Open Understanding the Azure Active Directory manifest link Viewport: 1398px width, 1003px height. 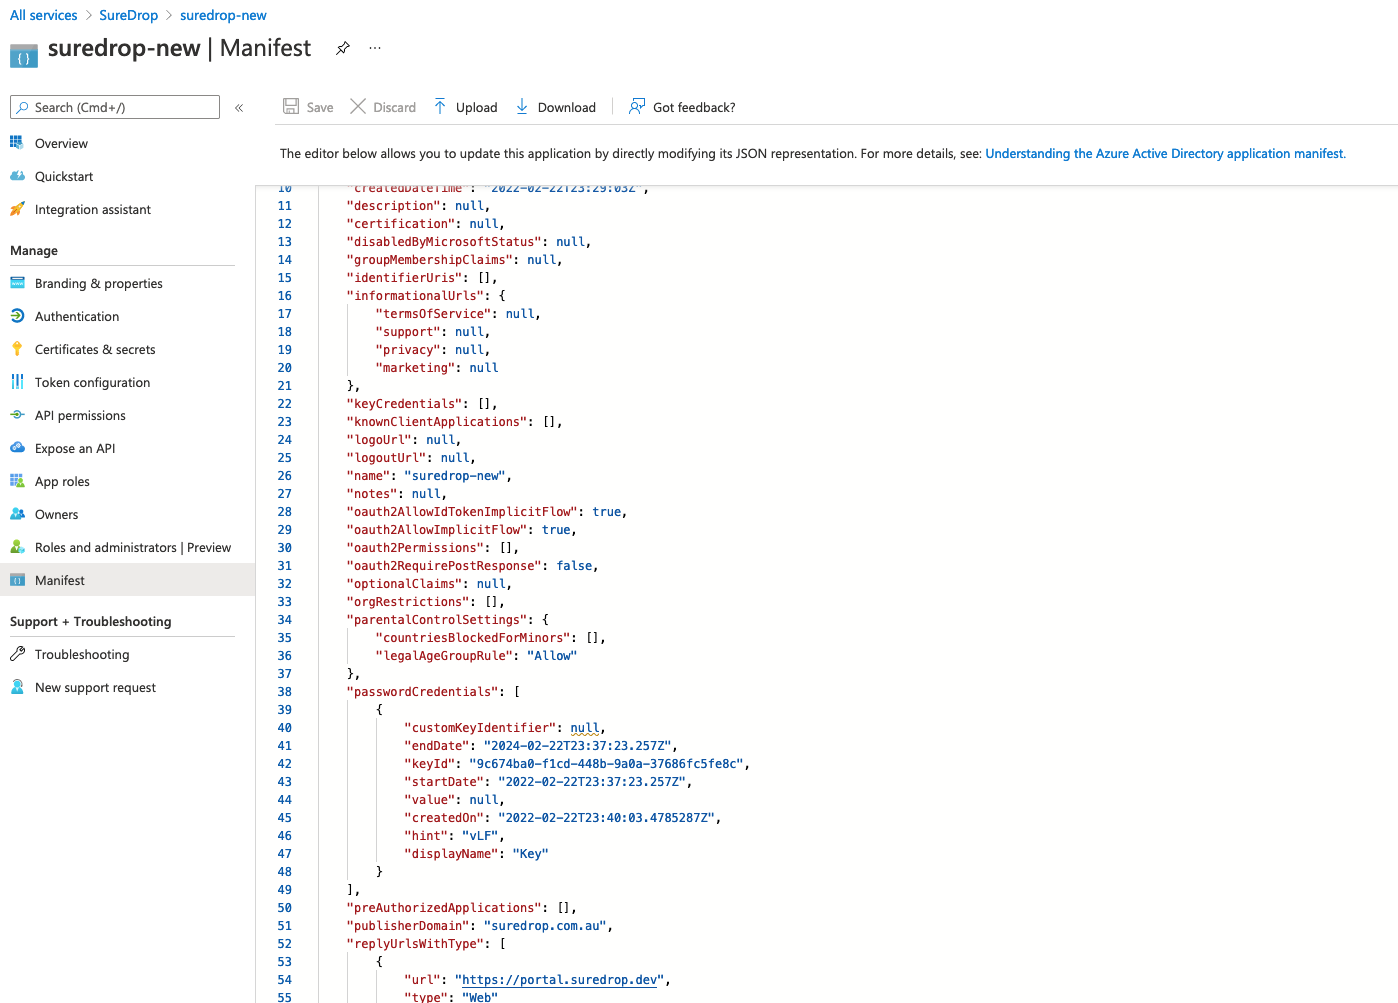[1166, 154]
